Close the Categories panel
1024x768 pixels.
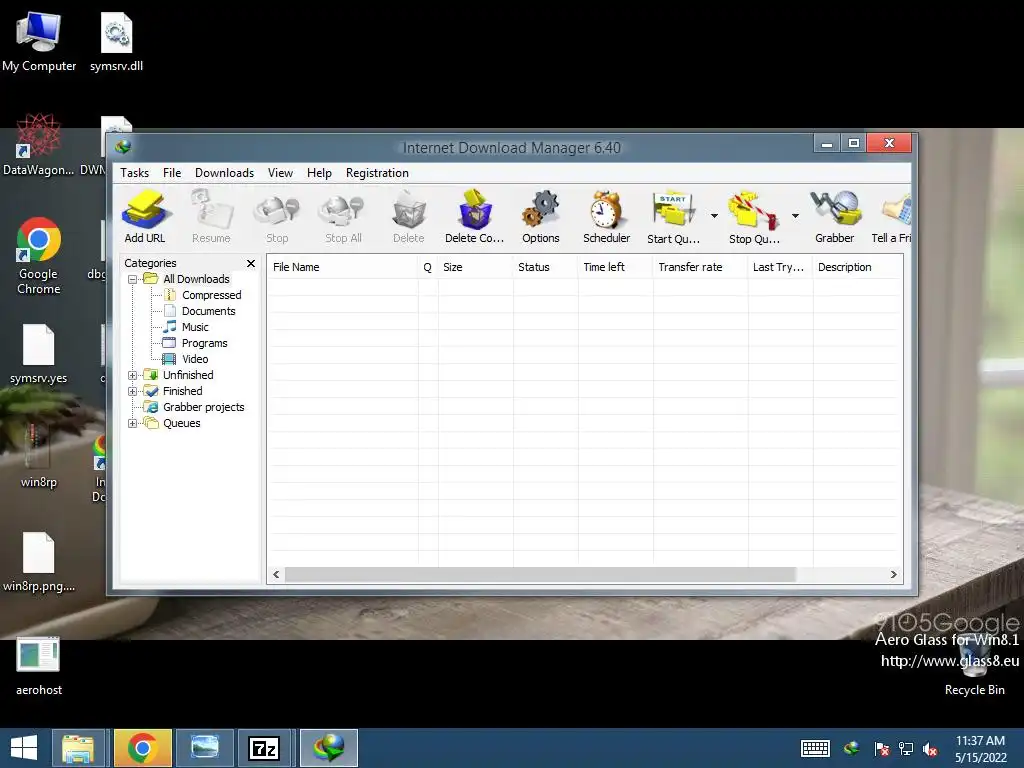251,263
